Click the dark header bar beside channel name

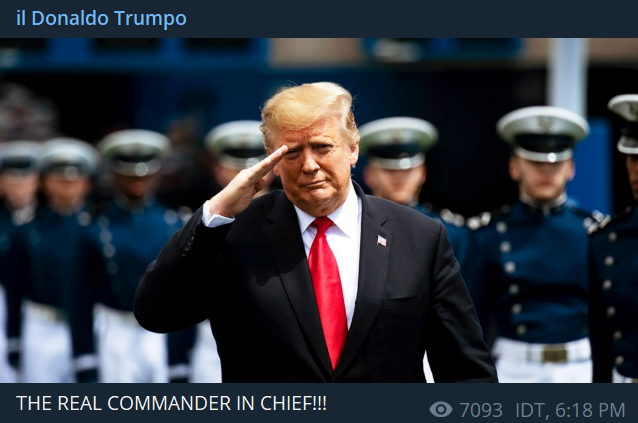(411, 19)
